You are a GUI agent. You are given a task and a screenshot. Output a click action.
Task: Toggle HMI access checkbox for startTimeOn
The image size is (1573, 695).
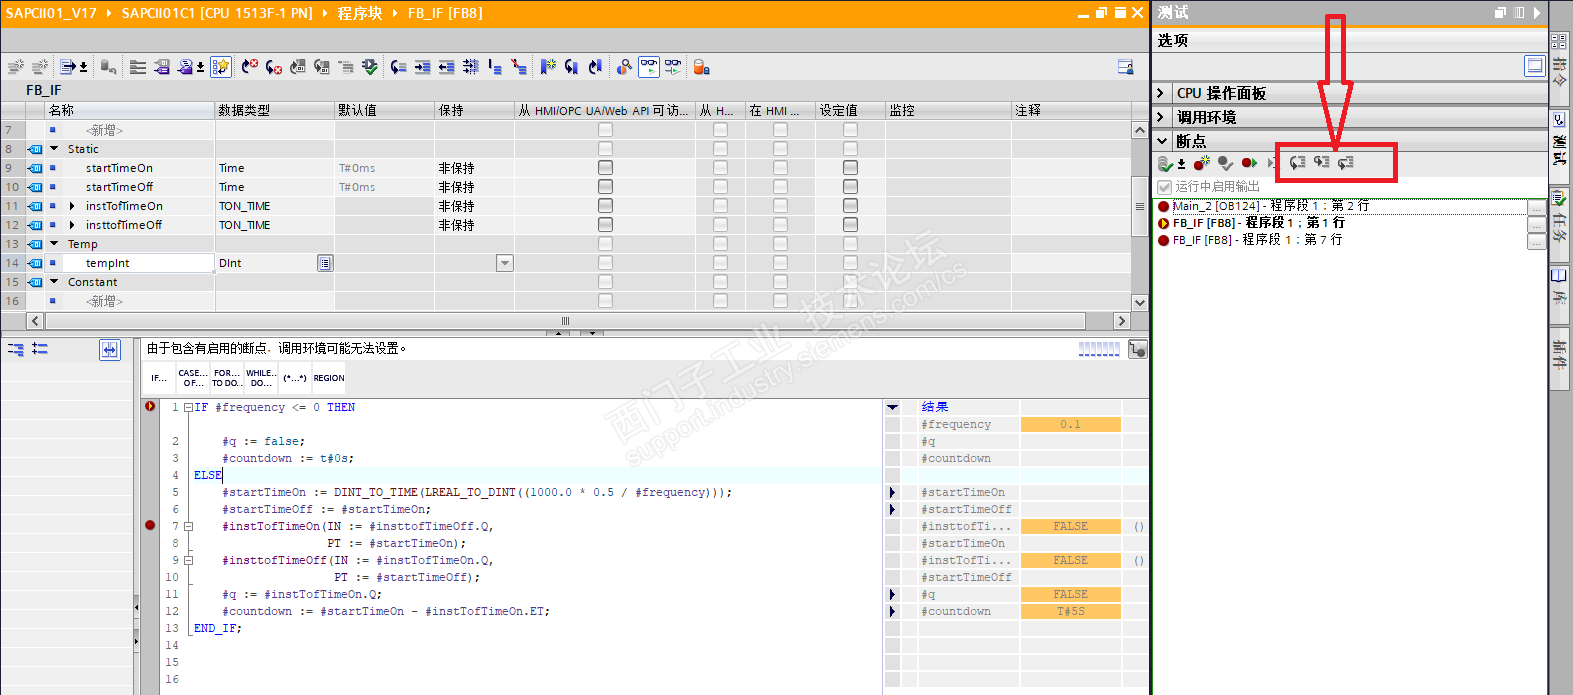tap(605, 168)
